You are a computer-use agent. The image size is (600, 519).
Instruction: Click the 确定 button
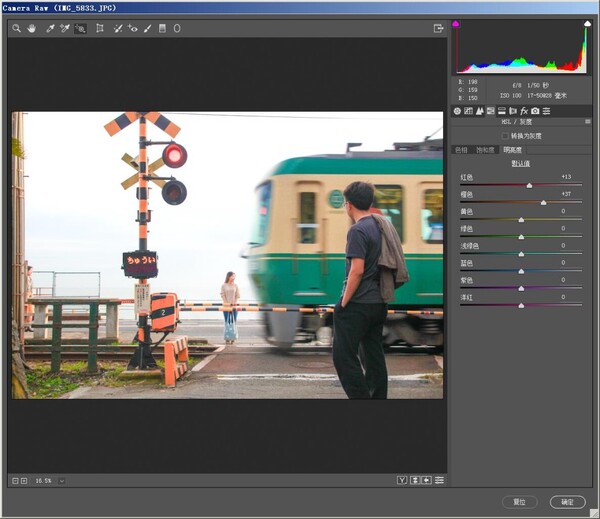coord(568,502)
